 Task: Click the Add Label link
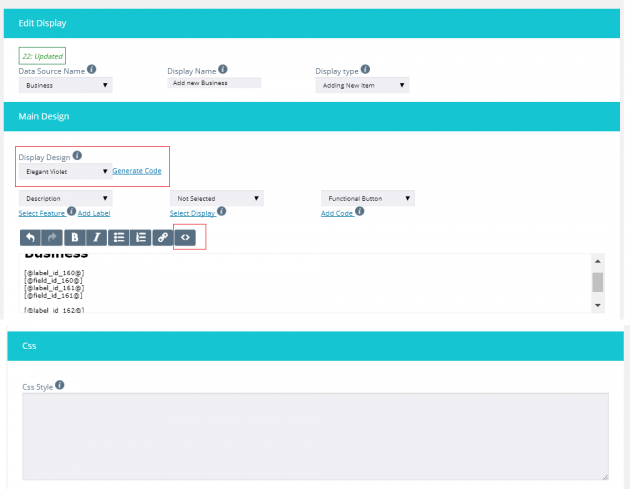(x=94, y=213)
